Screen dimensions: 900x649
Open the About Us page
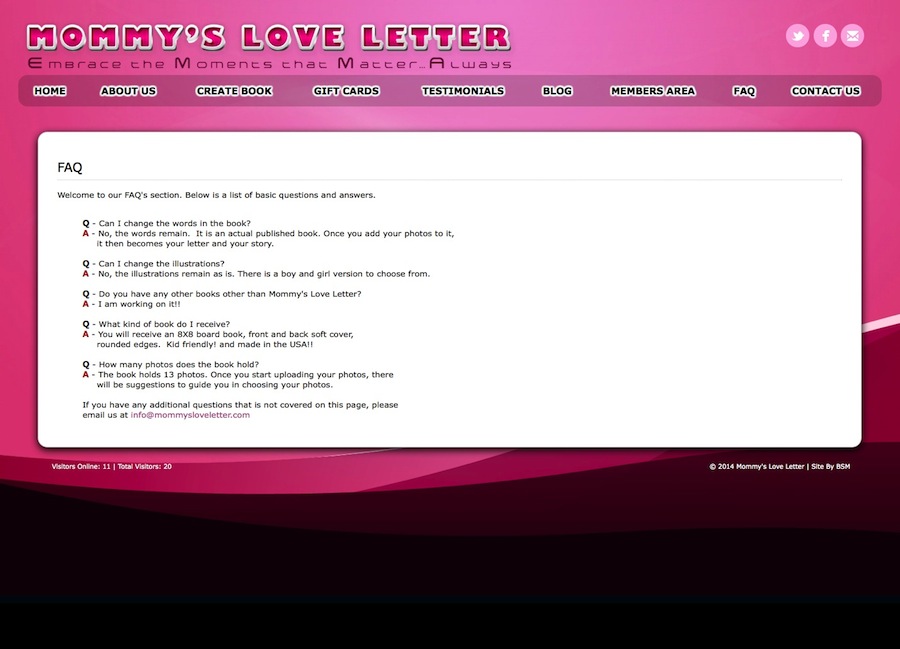tap(129, 91)
